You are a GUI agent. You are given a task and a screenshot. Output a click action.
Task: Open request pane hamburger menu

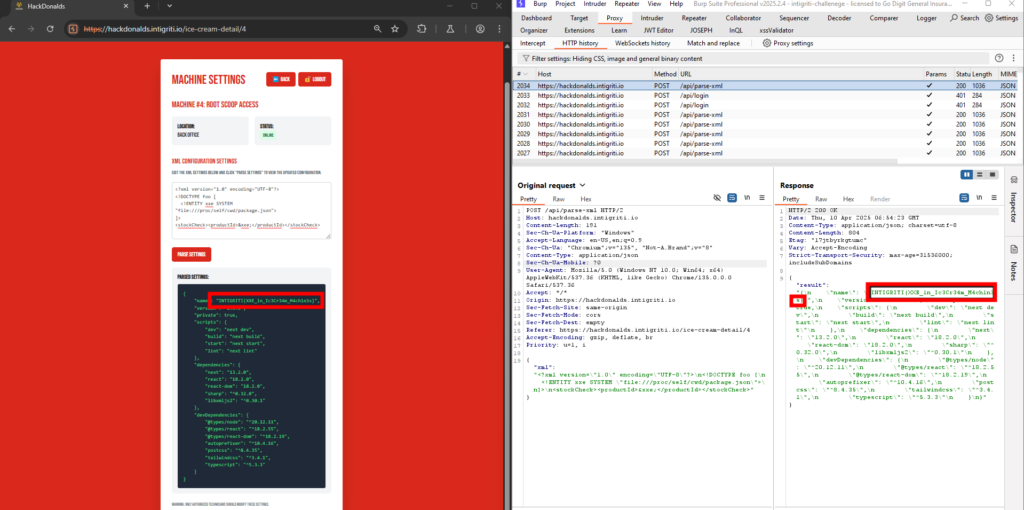tap(761, 198)
